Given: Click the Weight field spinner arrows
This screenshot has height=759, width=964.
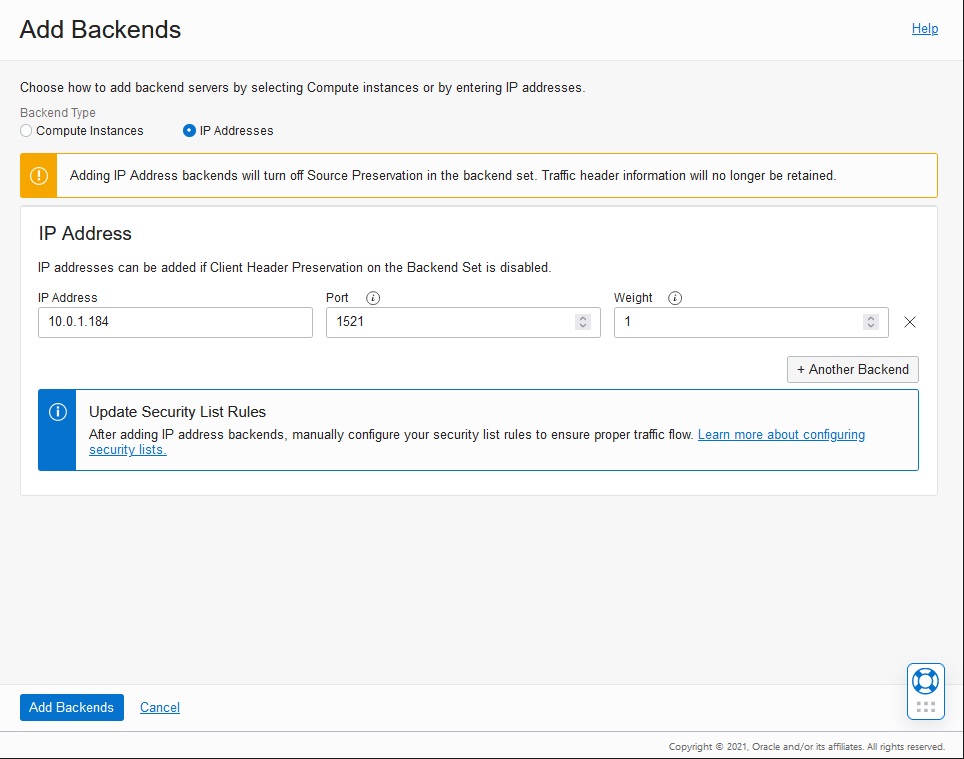Looking at the screenshot, I should point(871,322).
